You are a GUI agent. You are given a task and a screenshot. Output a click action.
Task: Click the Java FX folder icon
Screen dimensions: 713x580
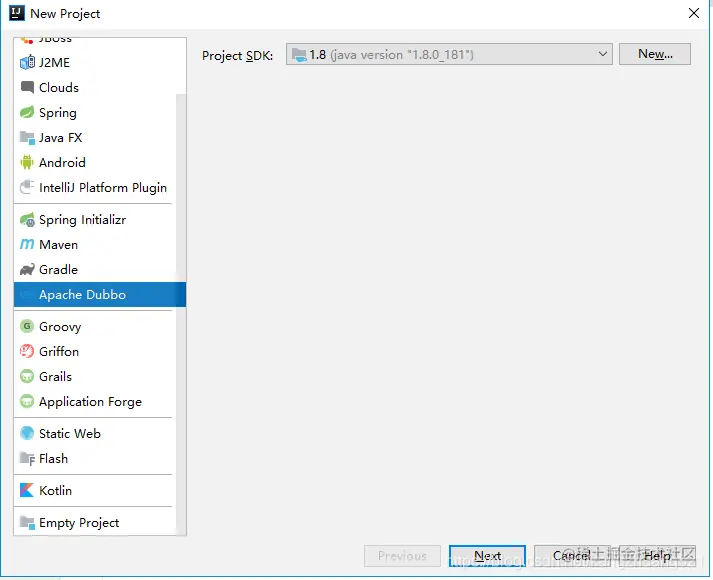[x=27, y=138]
